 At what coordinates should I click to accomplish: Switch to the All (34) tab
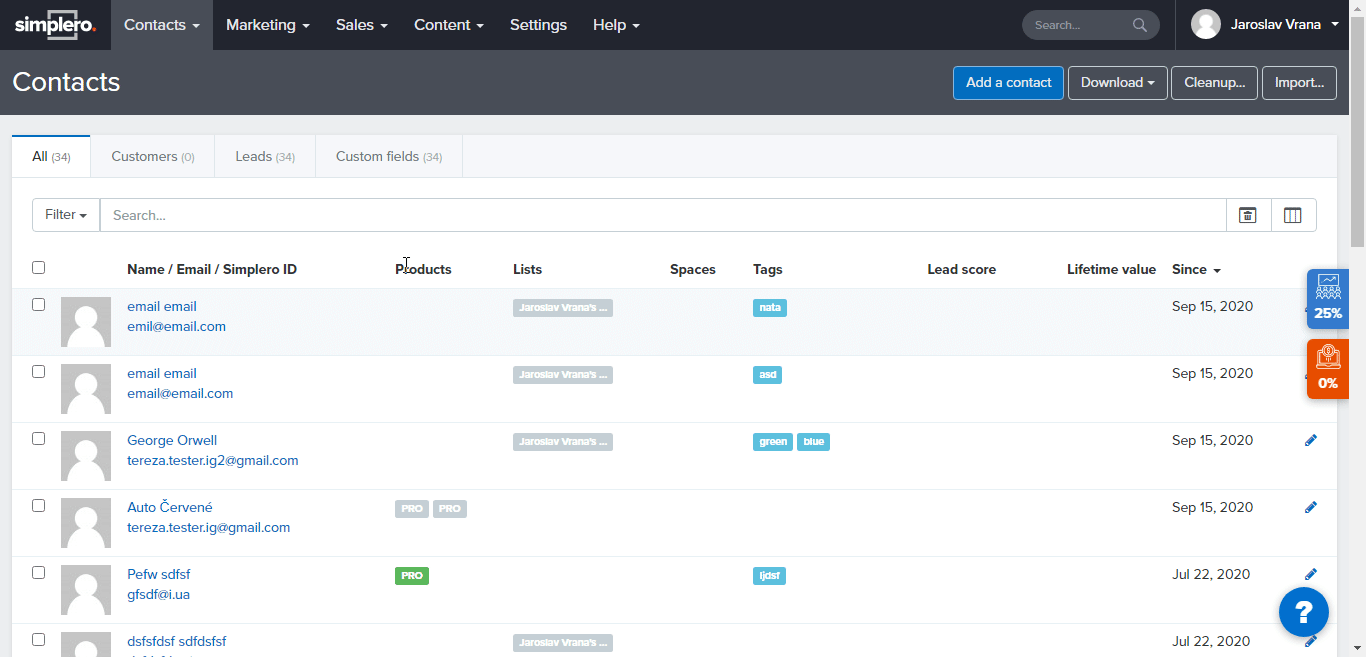point(51,157)
